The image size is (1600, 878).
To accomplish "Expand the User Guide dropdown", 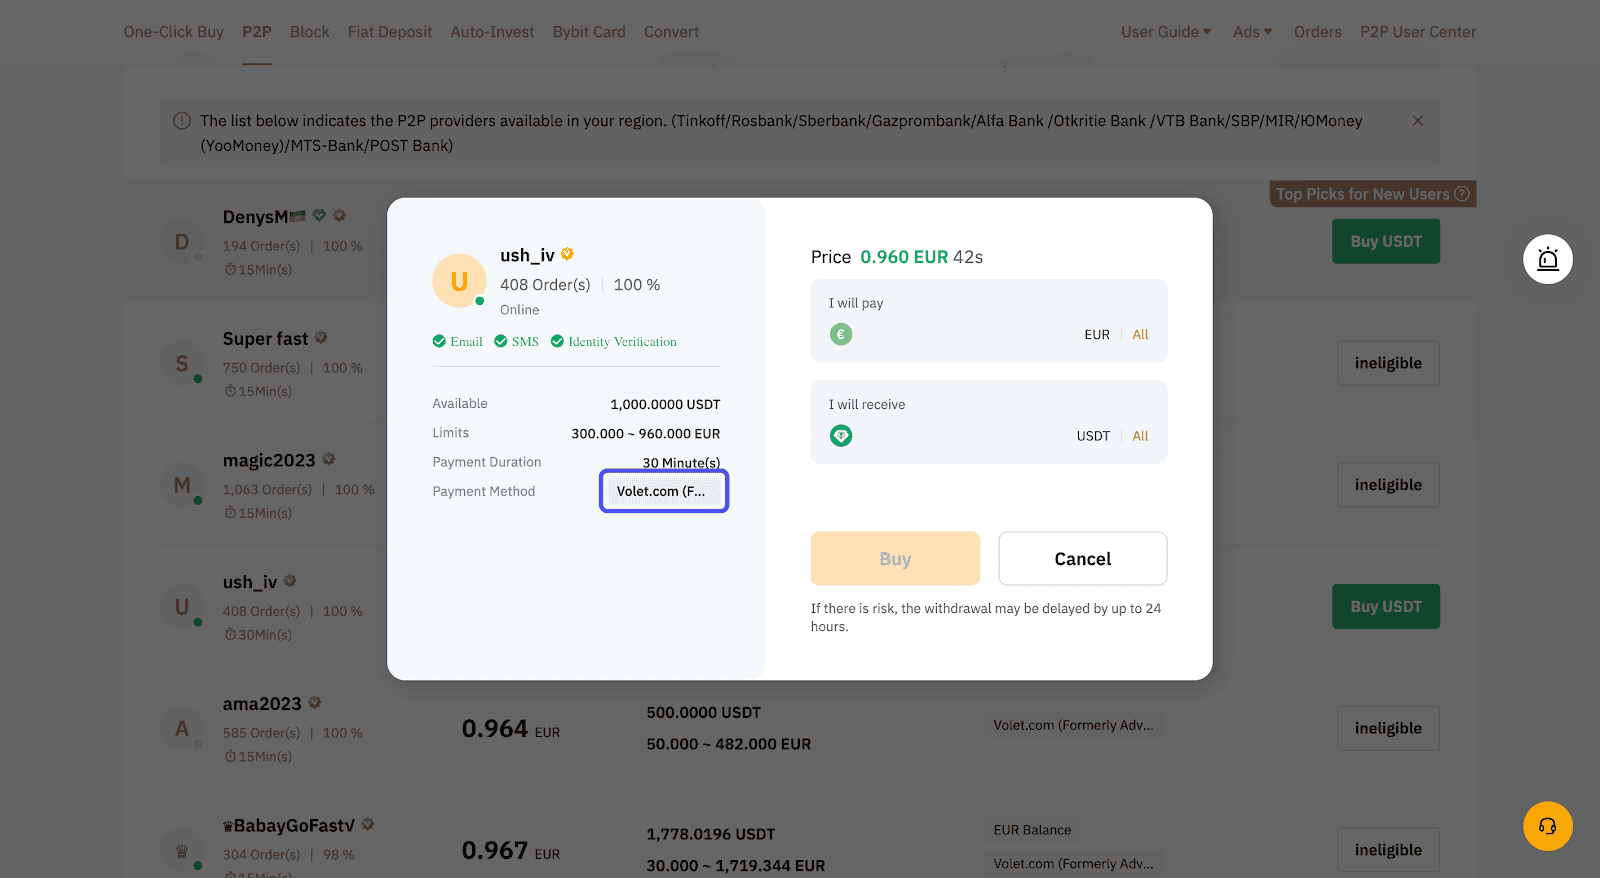I will point(1166,32).
